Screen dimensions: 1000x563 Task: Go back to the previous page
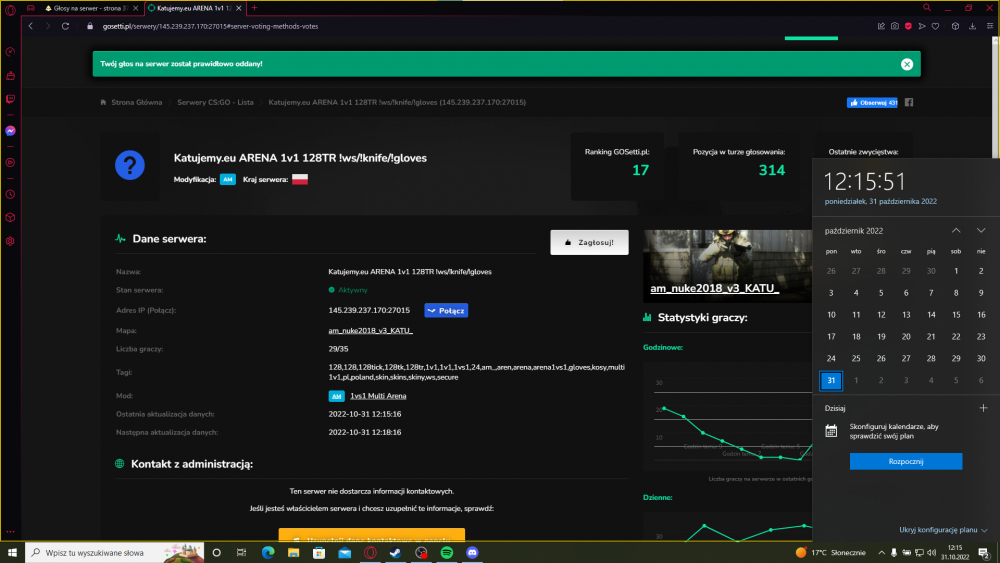pos(31,26)
